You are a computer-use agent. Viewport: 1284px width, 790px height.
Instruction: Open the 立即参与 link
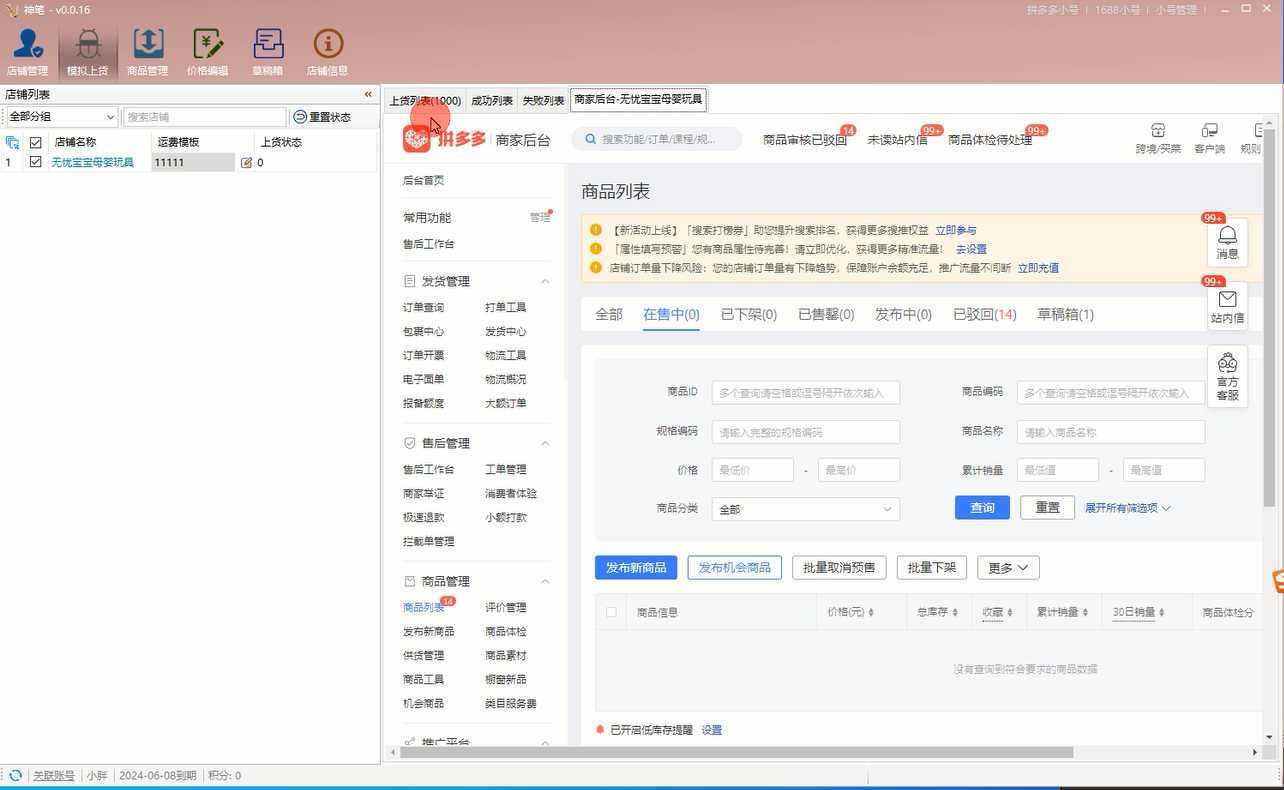956,230
